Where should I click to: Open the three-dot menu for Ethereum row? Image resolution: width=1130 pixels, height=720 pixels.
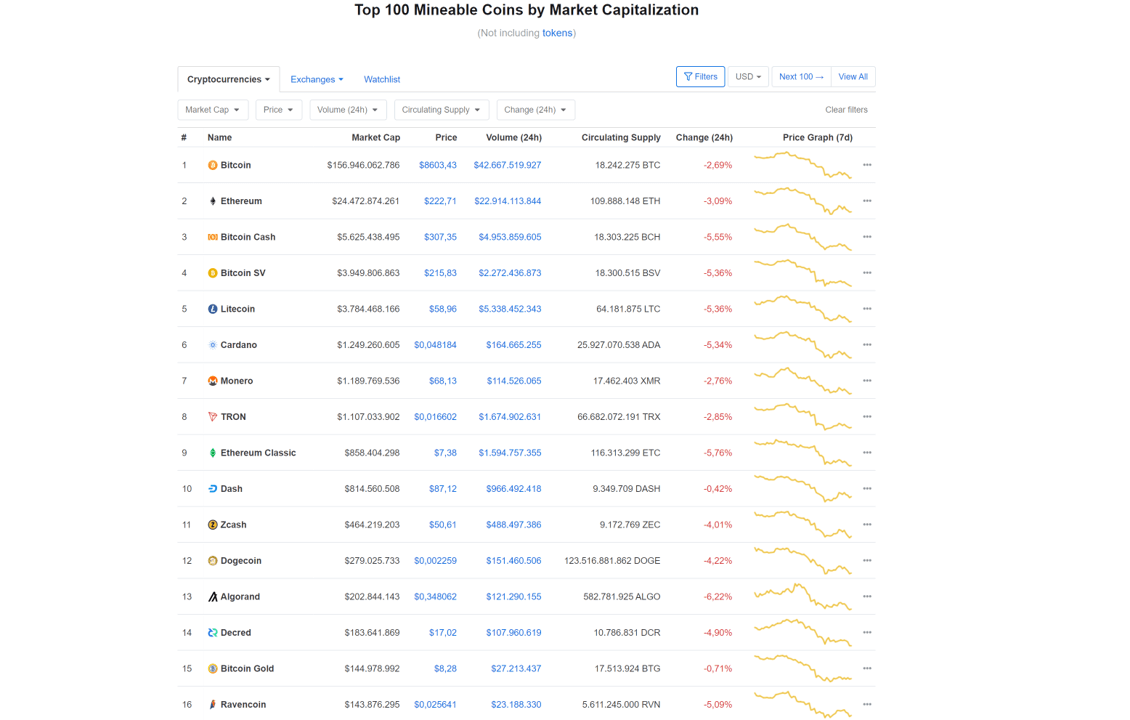867,201
